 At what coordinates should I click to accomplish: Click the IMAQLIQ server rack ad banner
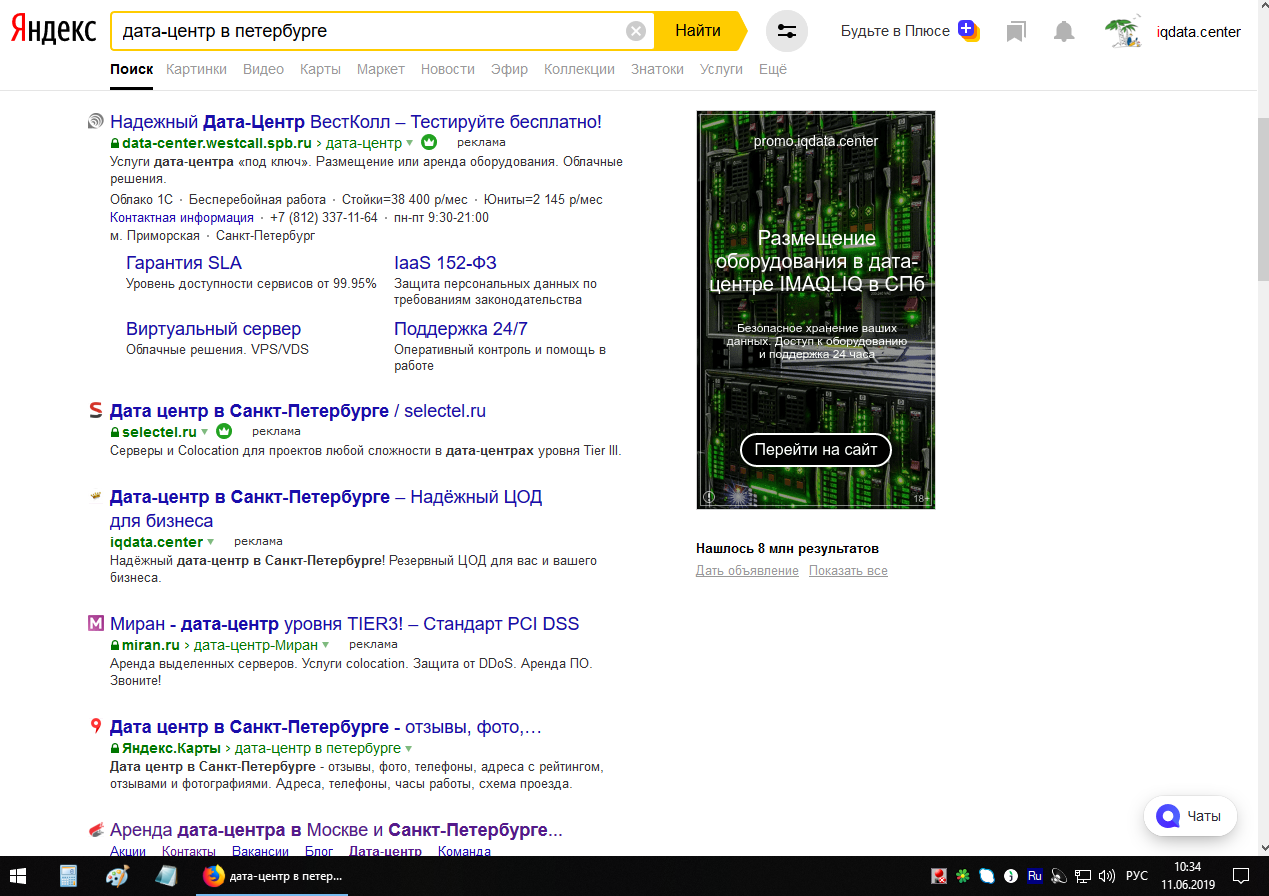pos(816,310)
